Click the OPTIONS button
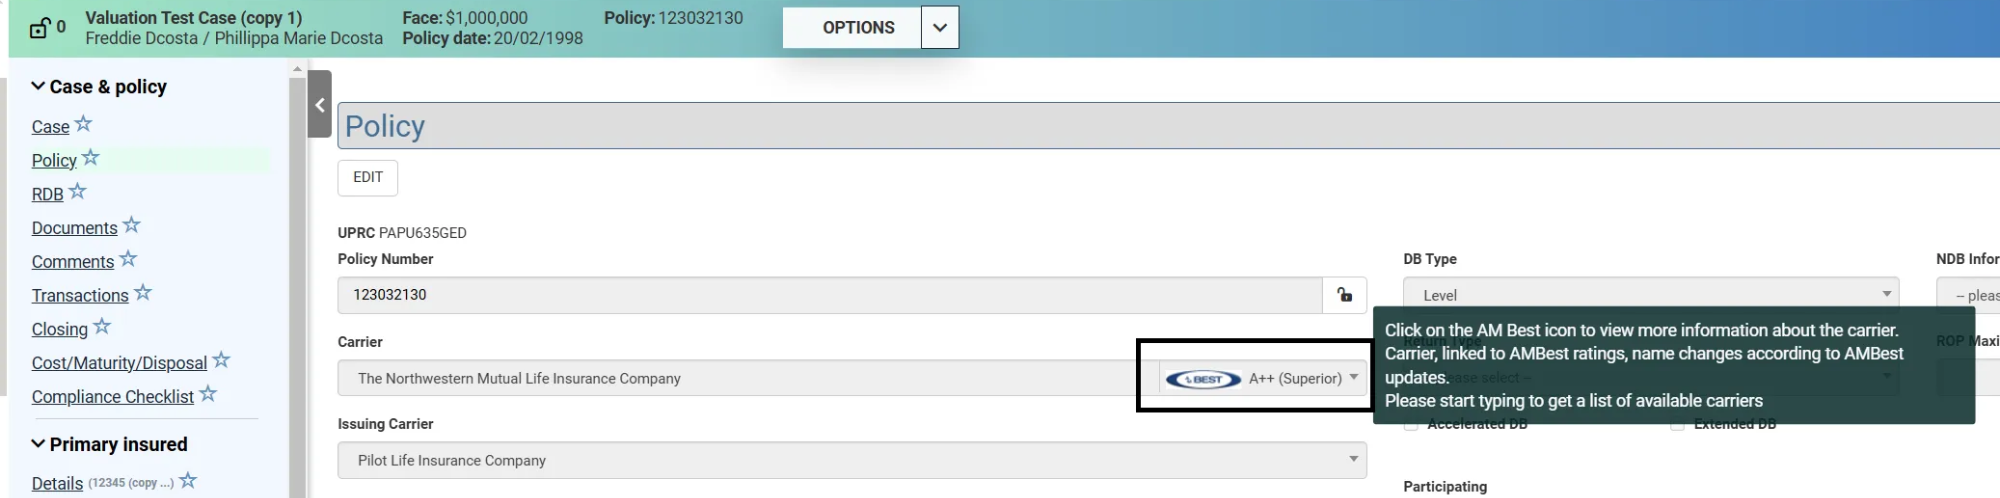 click(858, 28)
